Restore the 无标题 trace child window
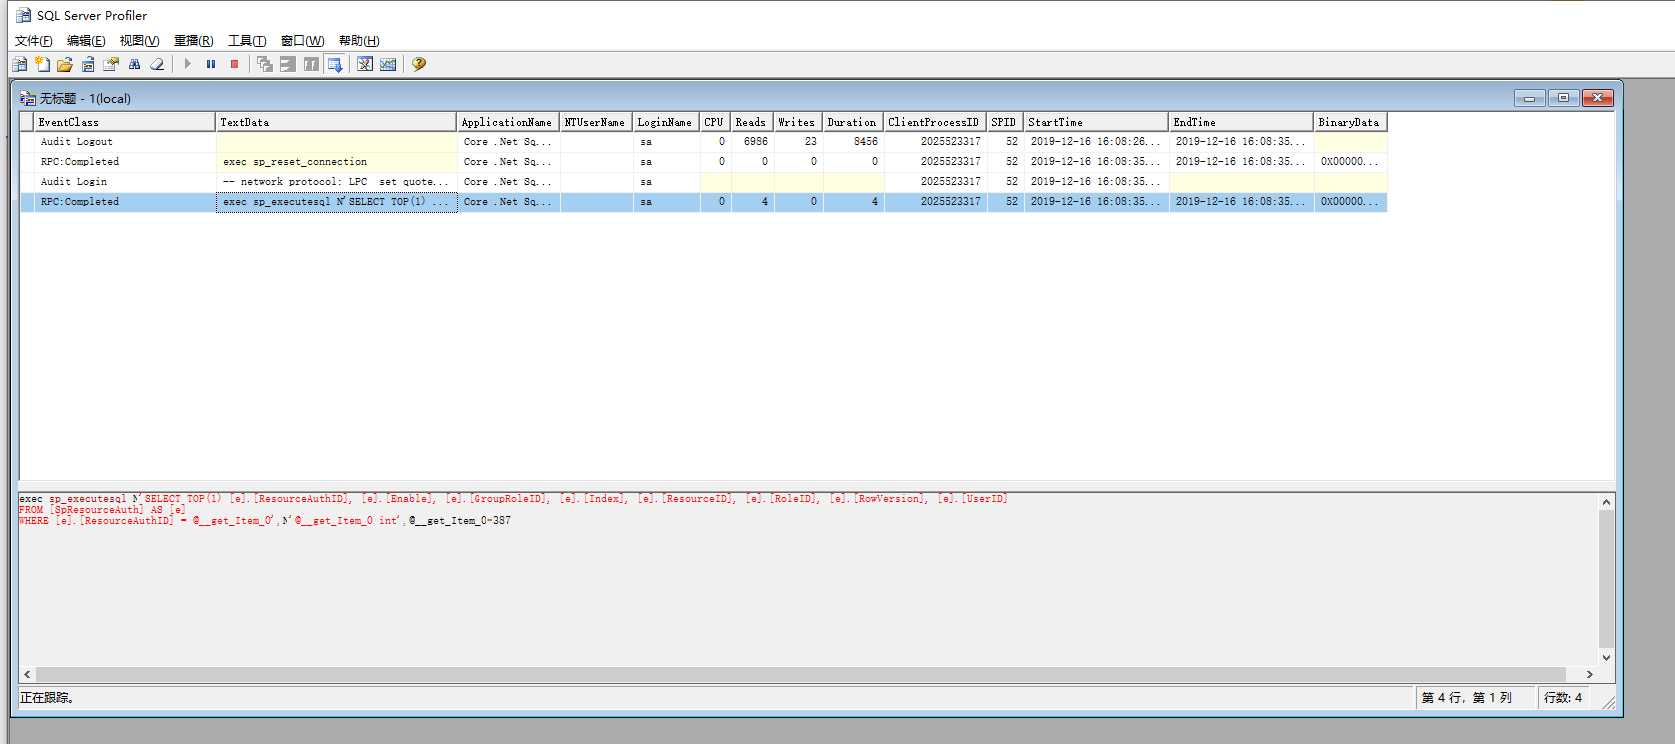Screen dimensions: 1675x744 (1563, 98)
